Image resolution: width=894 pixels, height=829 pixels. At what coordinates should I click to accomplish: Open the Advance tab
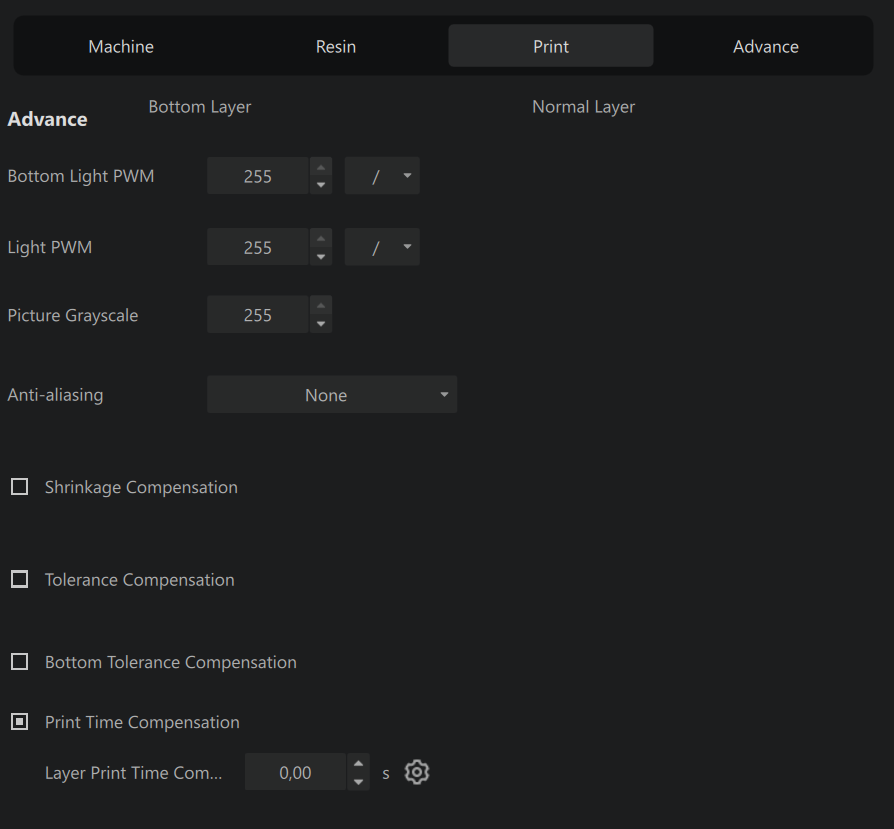coord(766,46)
